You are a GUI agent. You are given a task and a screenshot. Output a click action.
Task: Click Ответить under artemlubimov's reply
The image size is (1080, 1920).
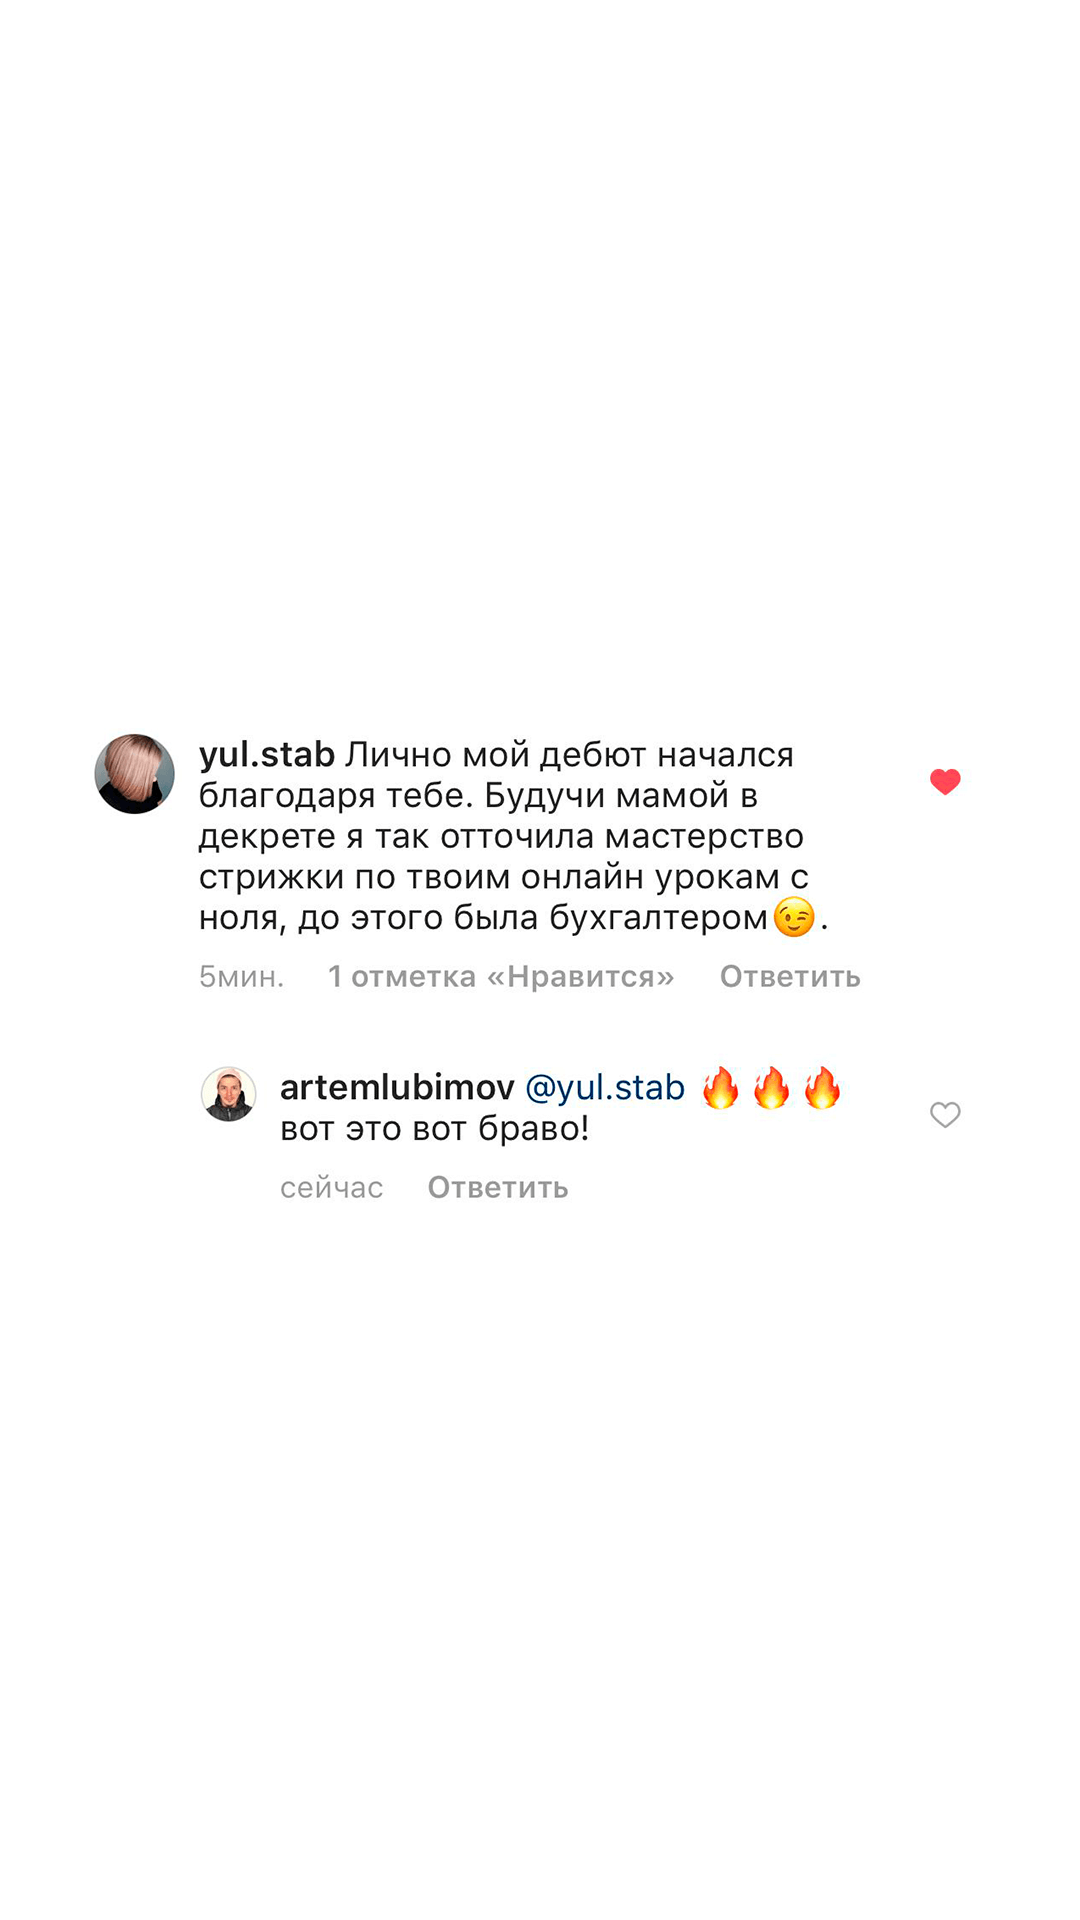498,1187
